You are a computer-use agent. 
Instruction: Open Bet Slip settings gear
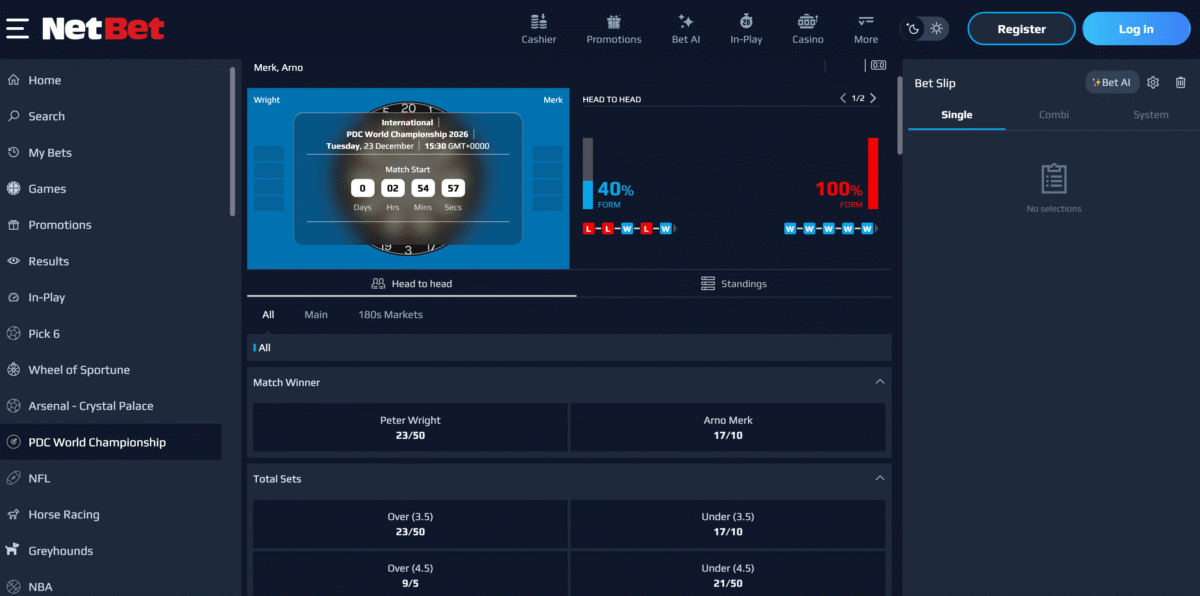coord(1153,83)
